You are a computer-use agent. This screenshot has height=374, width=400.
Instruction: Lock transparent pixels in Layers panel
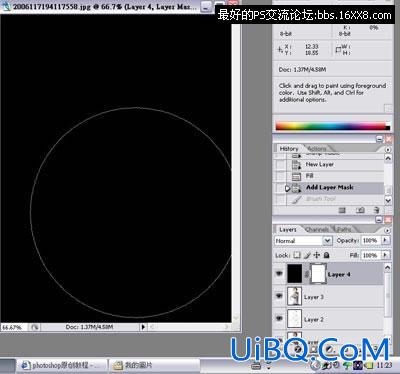296,255
